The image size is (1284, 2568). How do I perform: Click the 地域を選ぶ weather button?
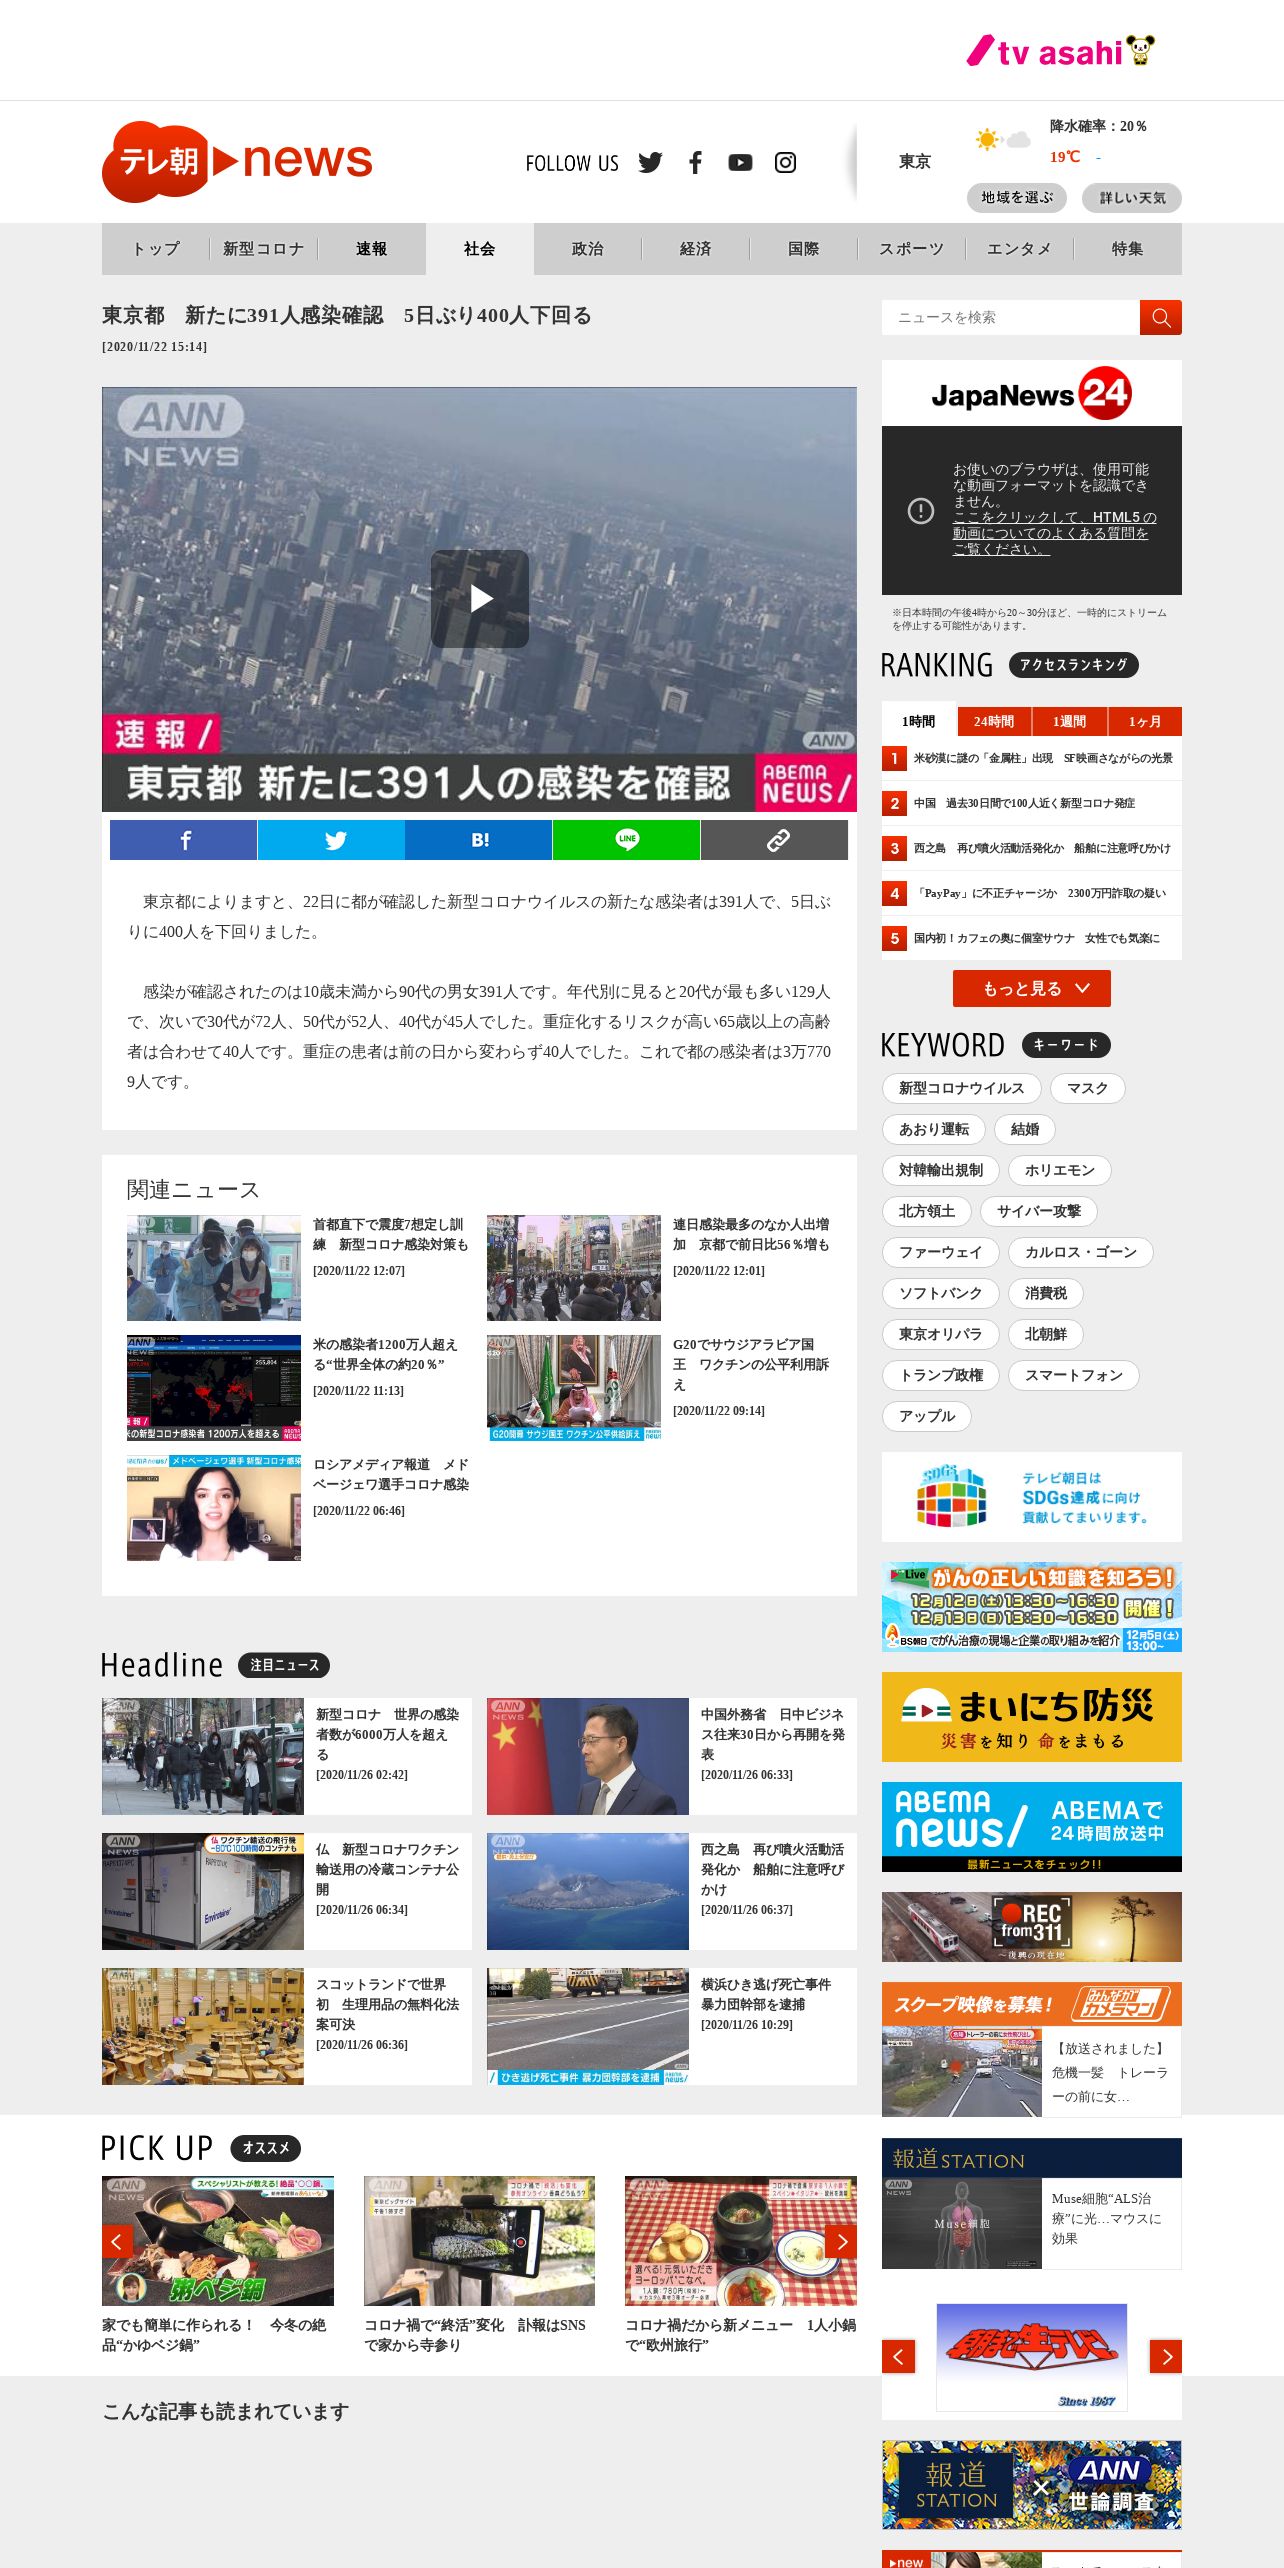point(1017,198)
